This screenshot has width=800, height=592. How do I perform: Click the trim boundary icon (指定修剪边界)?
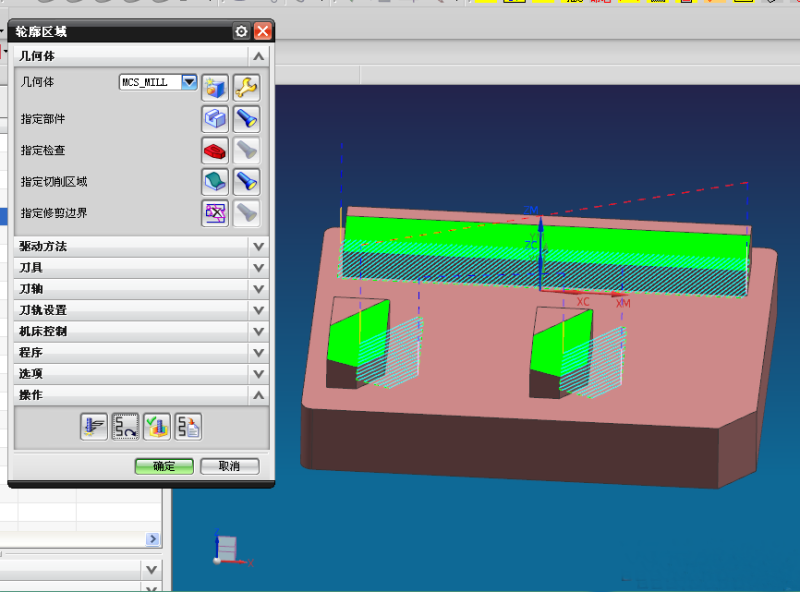click(x=215, y=212)
